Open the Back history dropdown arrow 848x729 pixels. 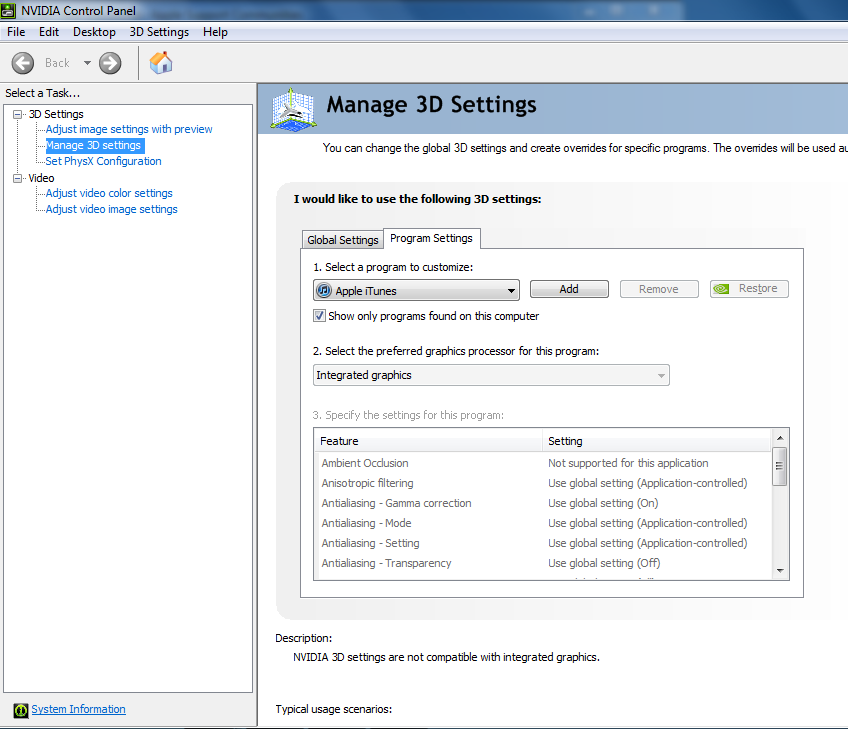tap(87, 63)
